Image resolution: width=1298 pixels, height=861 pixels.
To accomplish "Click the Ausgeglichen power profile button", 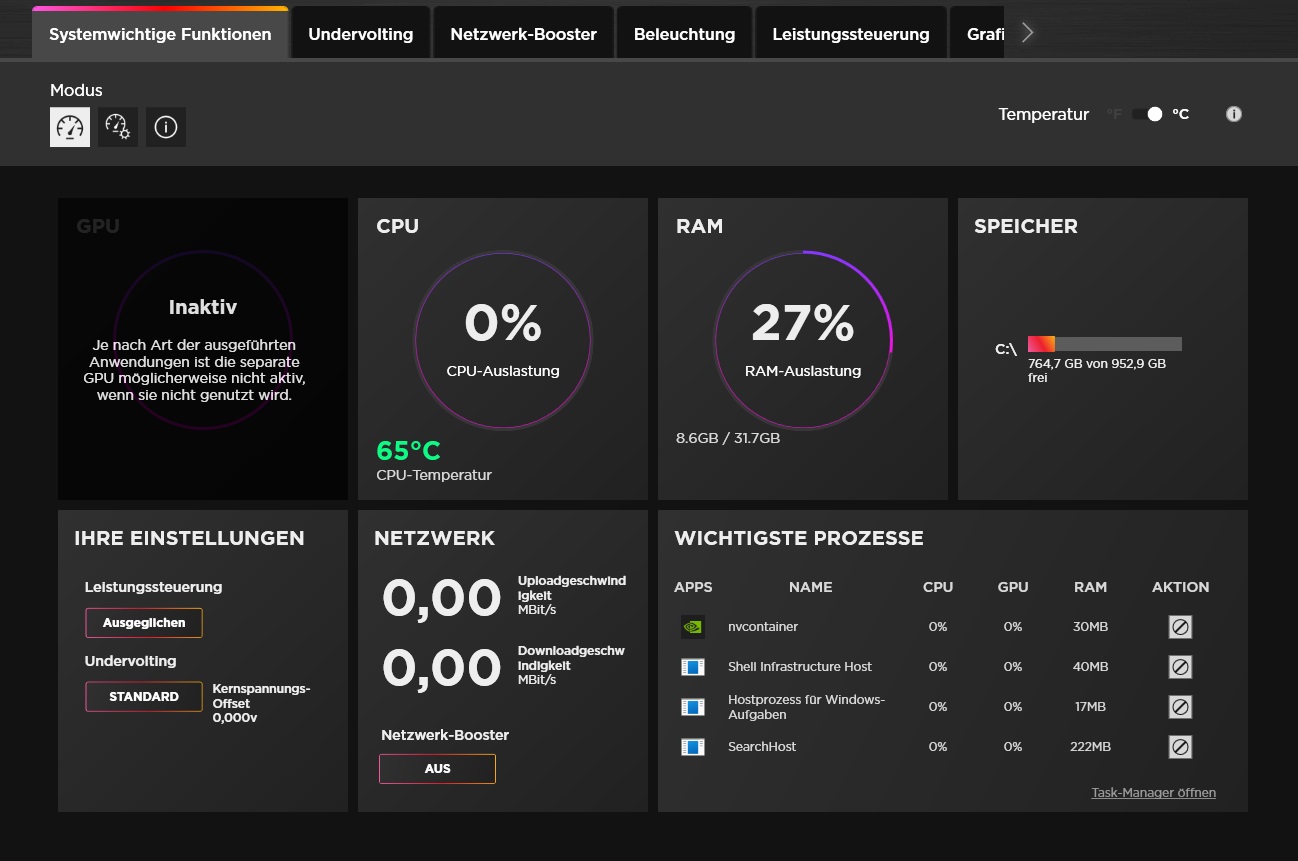I will coord(144,623).
